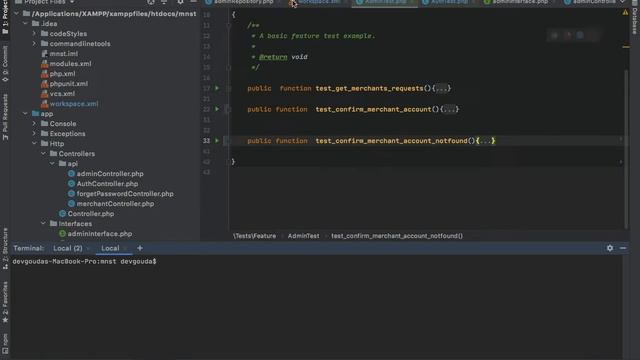Toggle fold marker beside test_confirm_merchant_account_notfound line
This screenshot has height=360, width=640.
(228, 140)
